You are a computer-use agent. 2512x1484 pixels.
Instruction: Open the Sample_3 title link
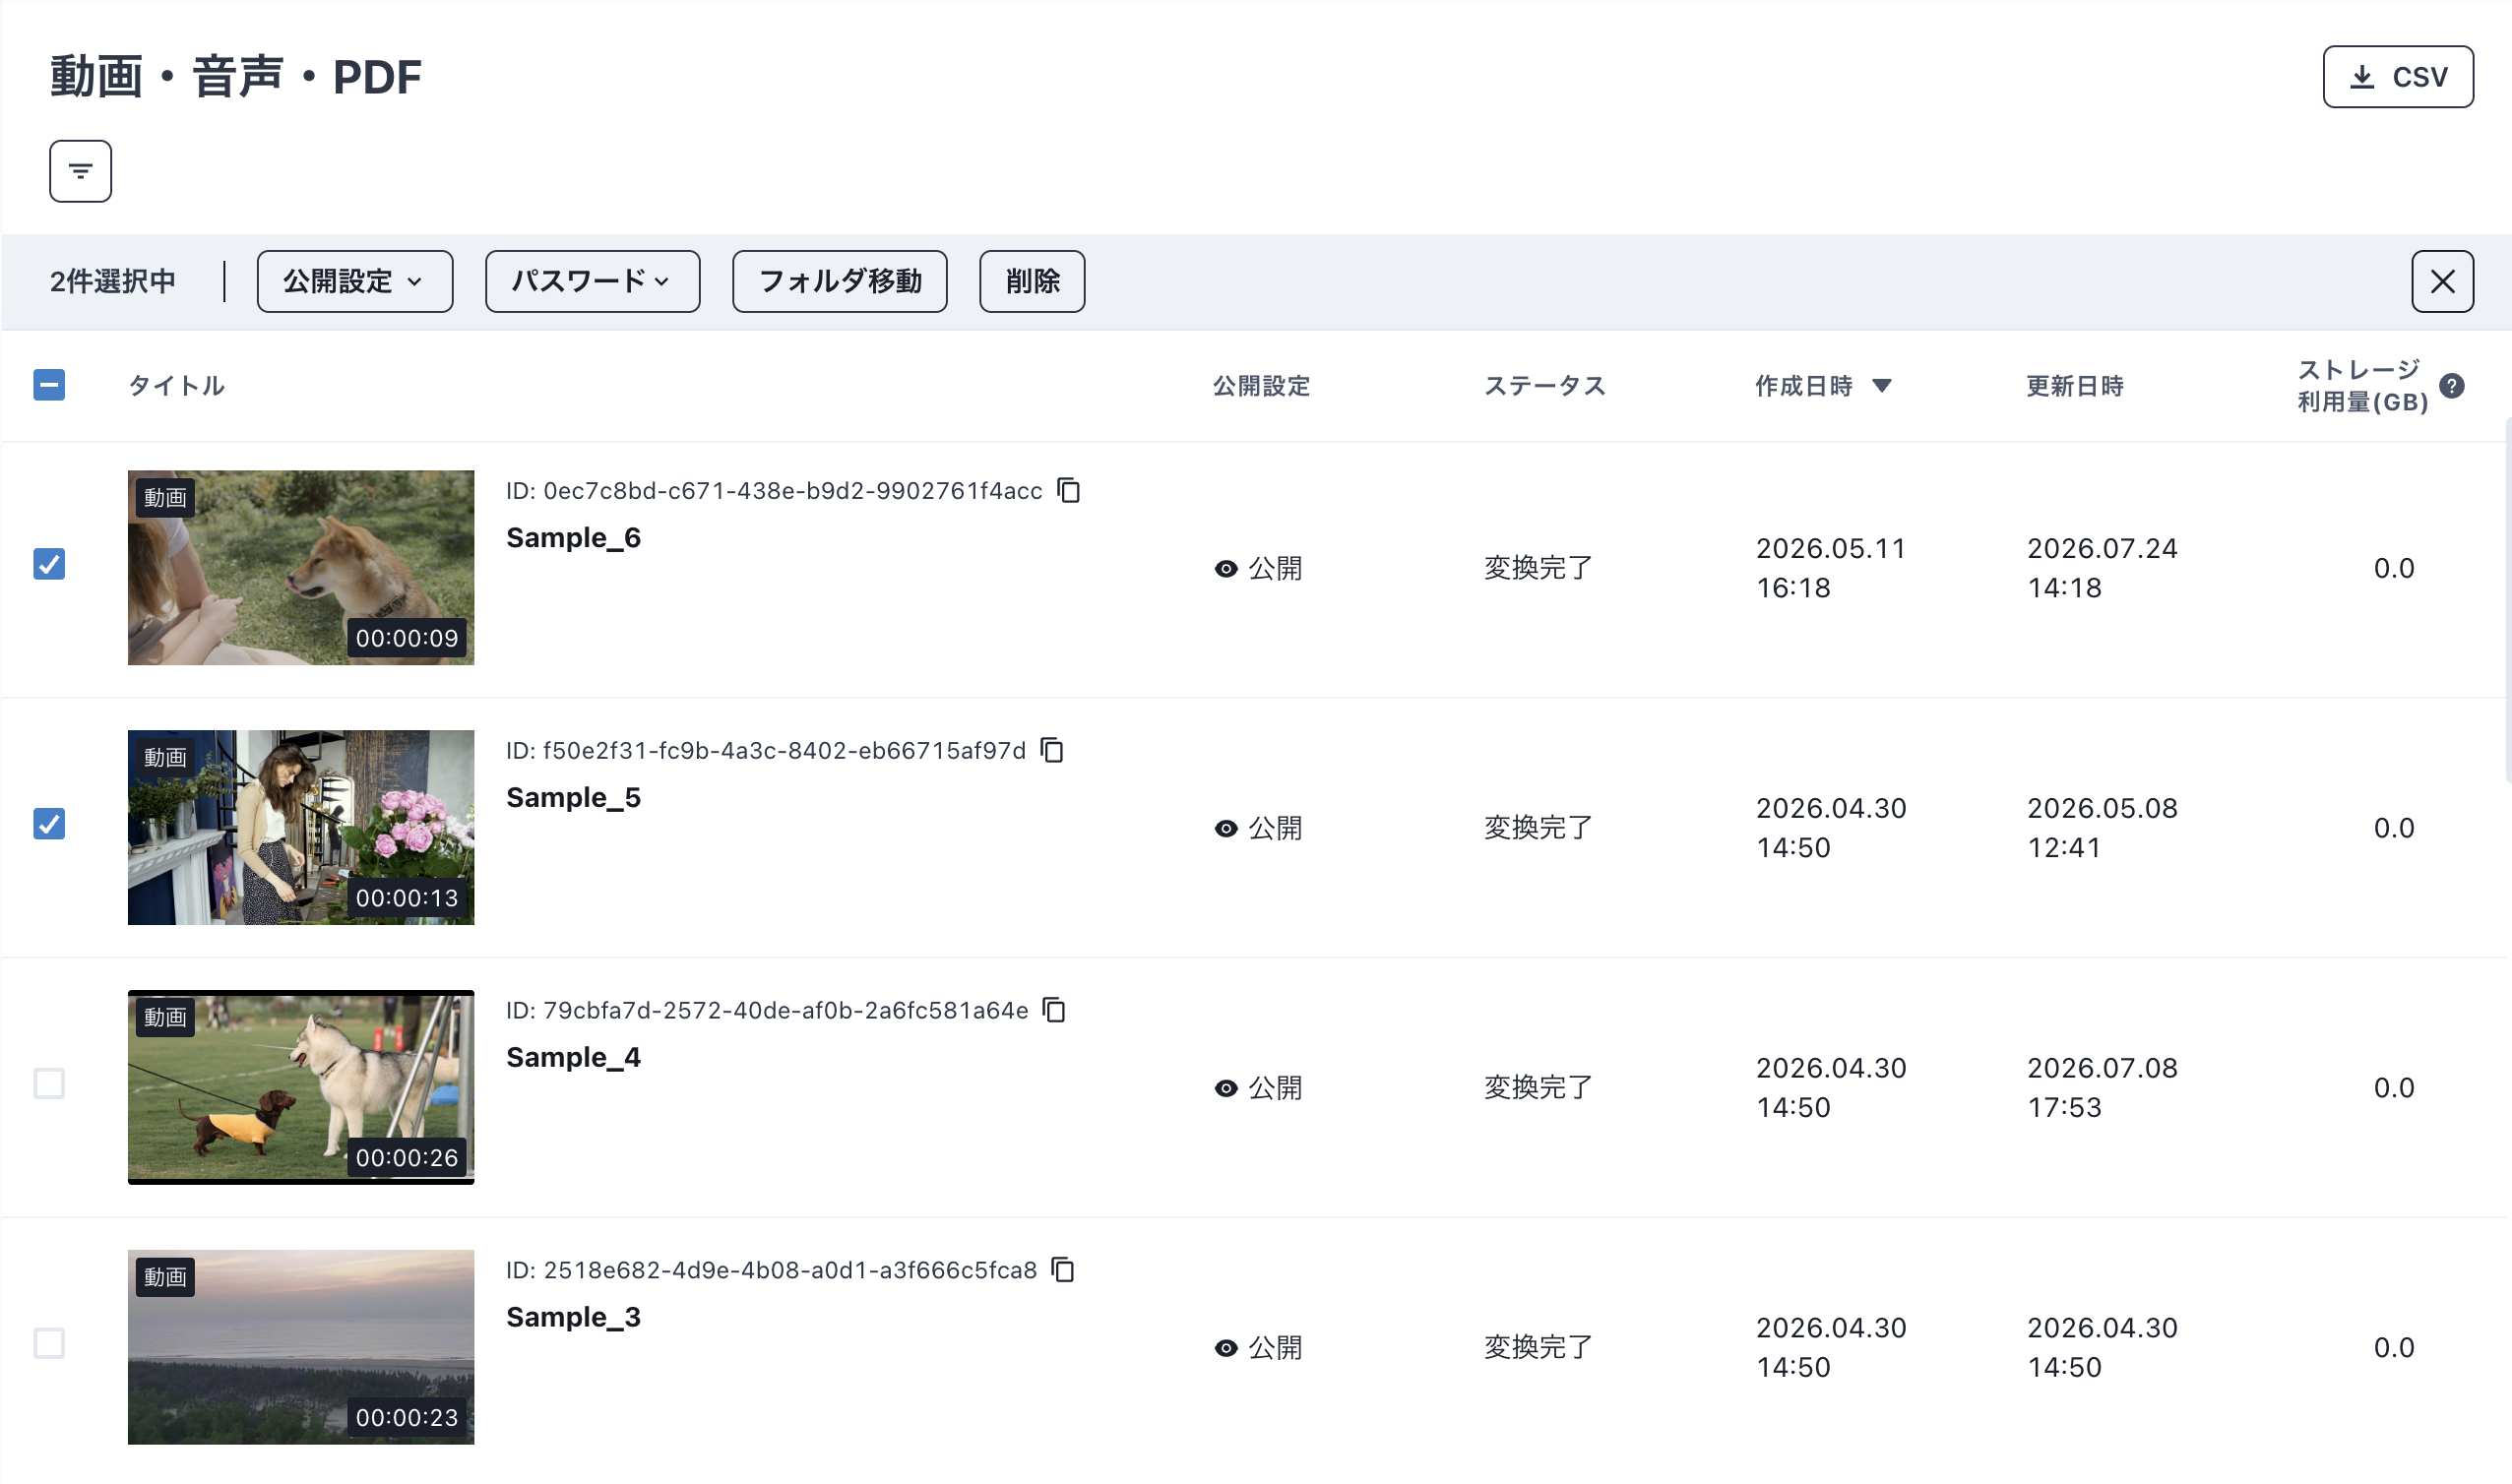click(573, 1317)
